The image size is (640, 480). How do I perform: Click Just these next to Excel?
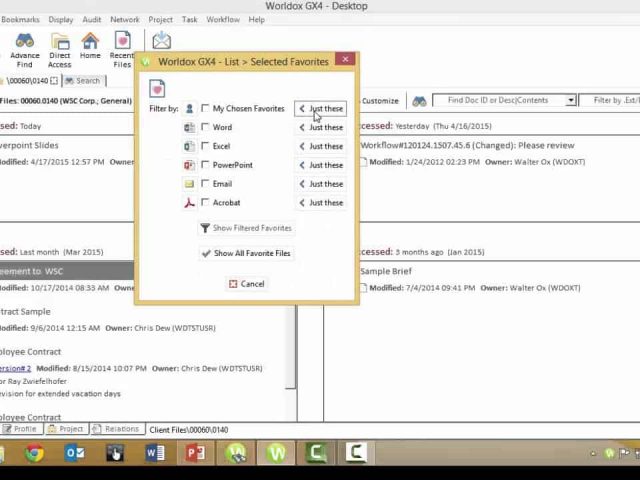pos(321,146)
